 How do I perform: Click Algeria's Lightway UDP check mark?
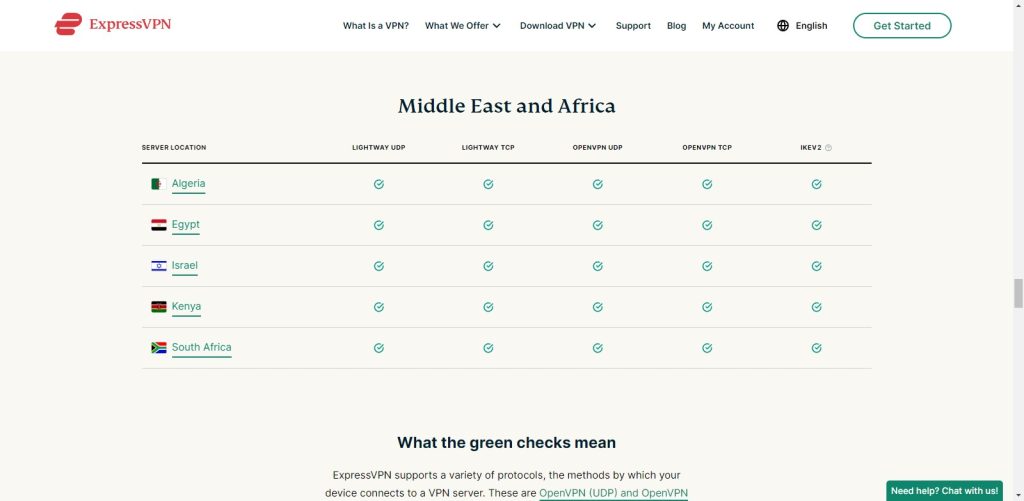click(379, 184)
